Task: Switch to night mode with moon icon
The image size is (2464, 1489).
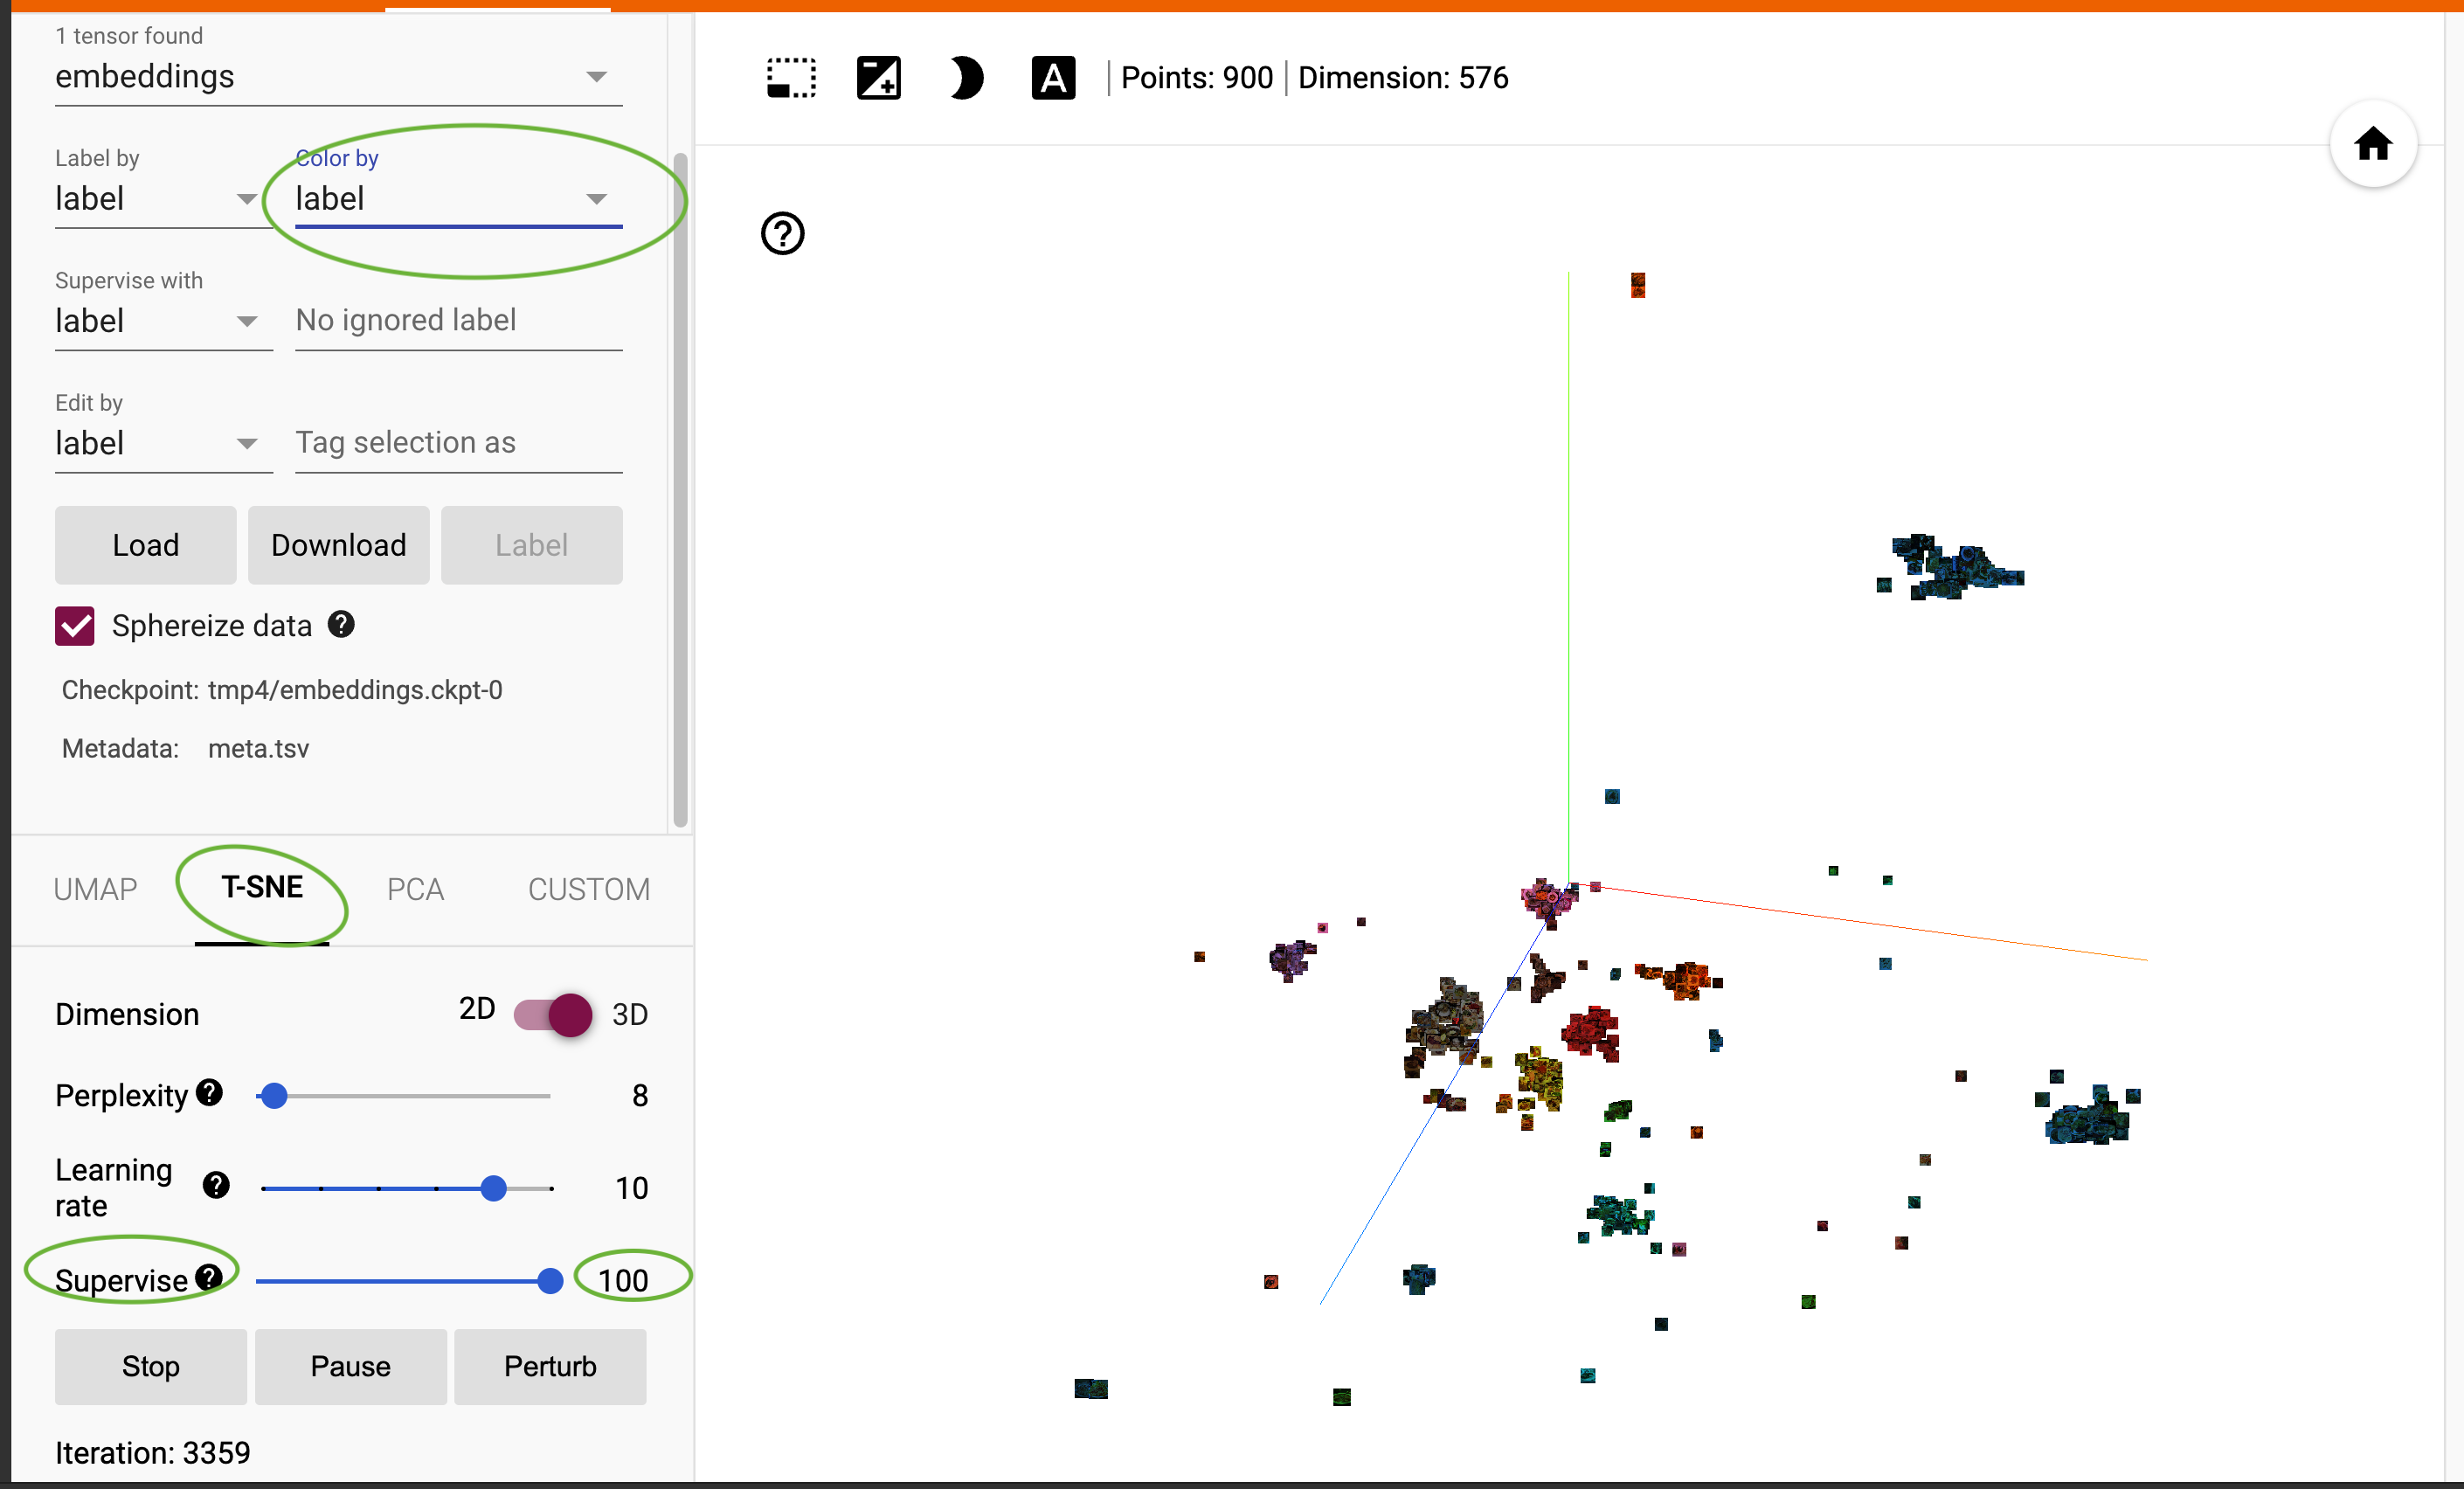Action: (966, 77)
